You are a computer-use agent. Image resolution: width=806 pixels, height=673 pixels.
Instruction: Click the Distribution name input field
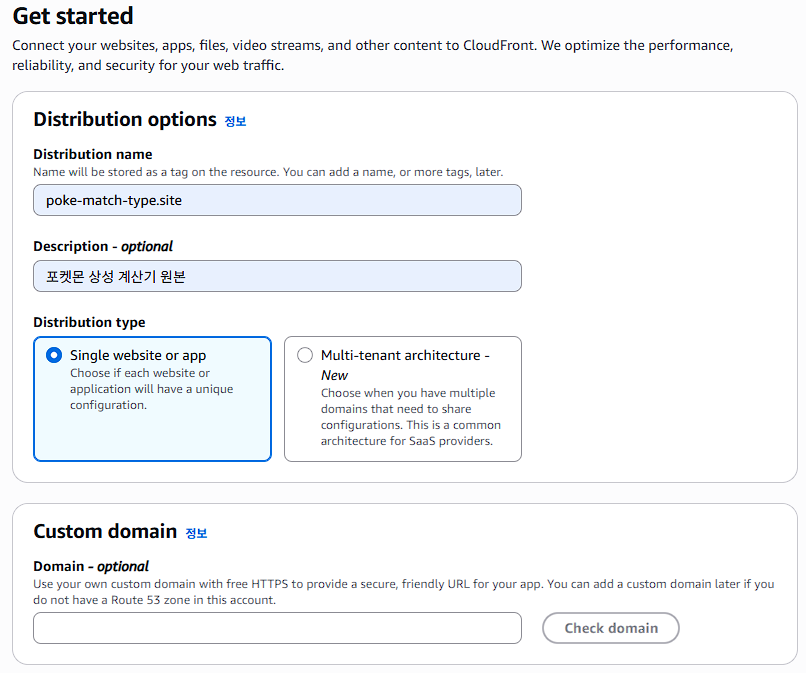277,200
